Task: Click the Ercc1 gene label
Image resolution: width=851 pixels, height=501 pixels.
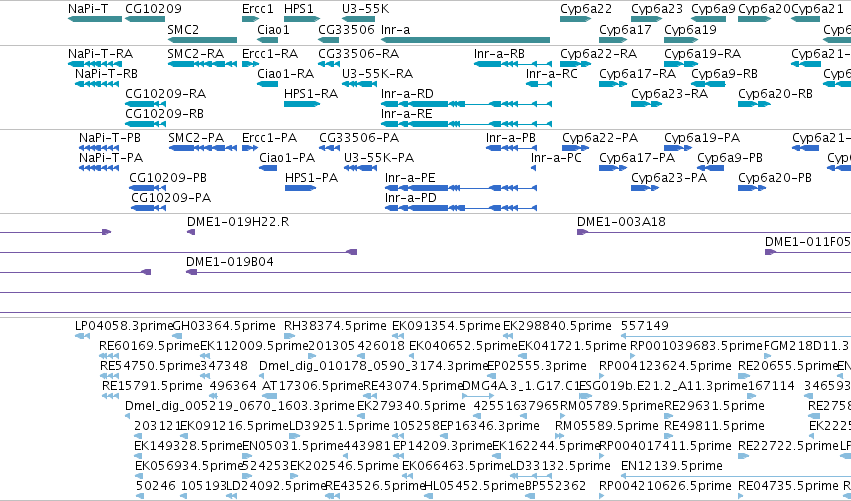Action: pos(258,9)
